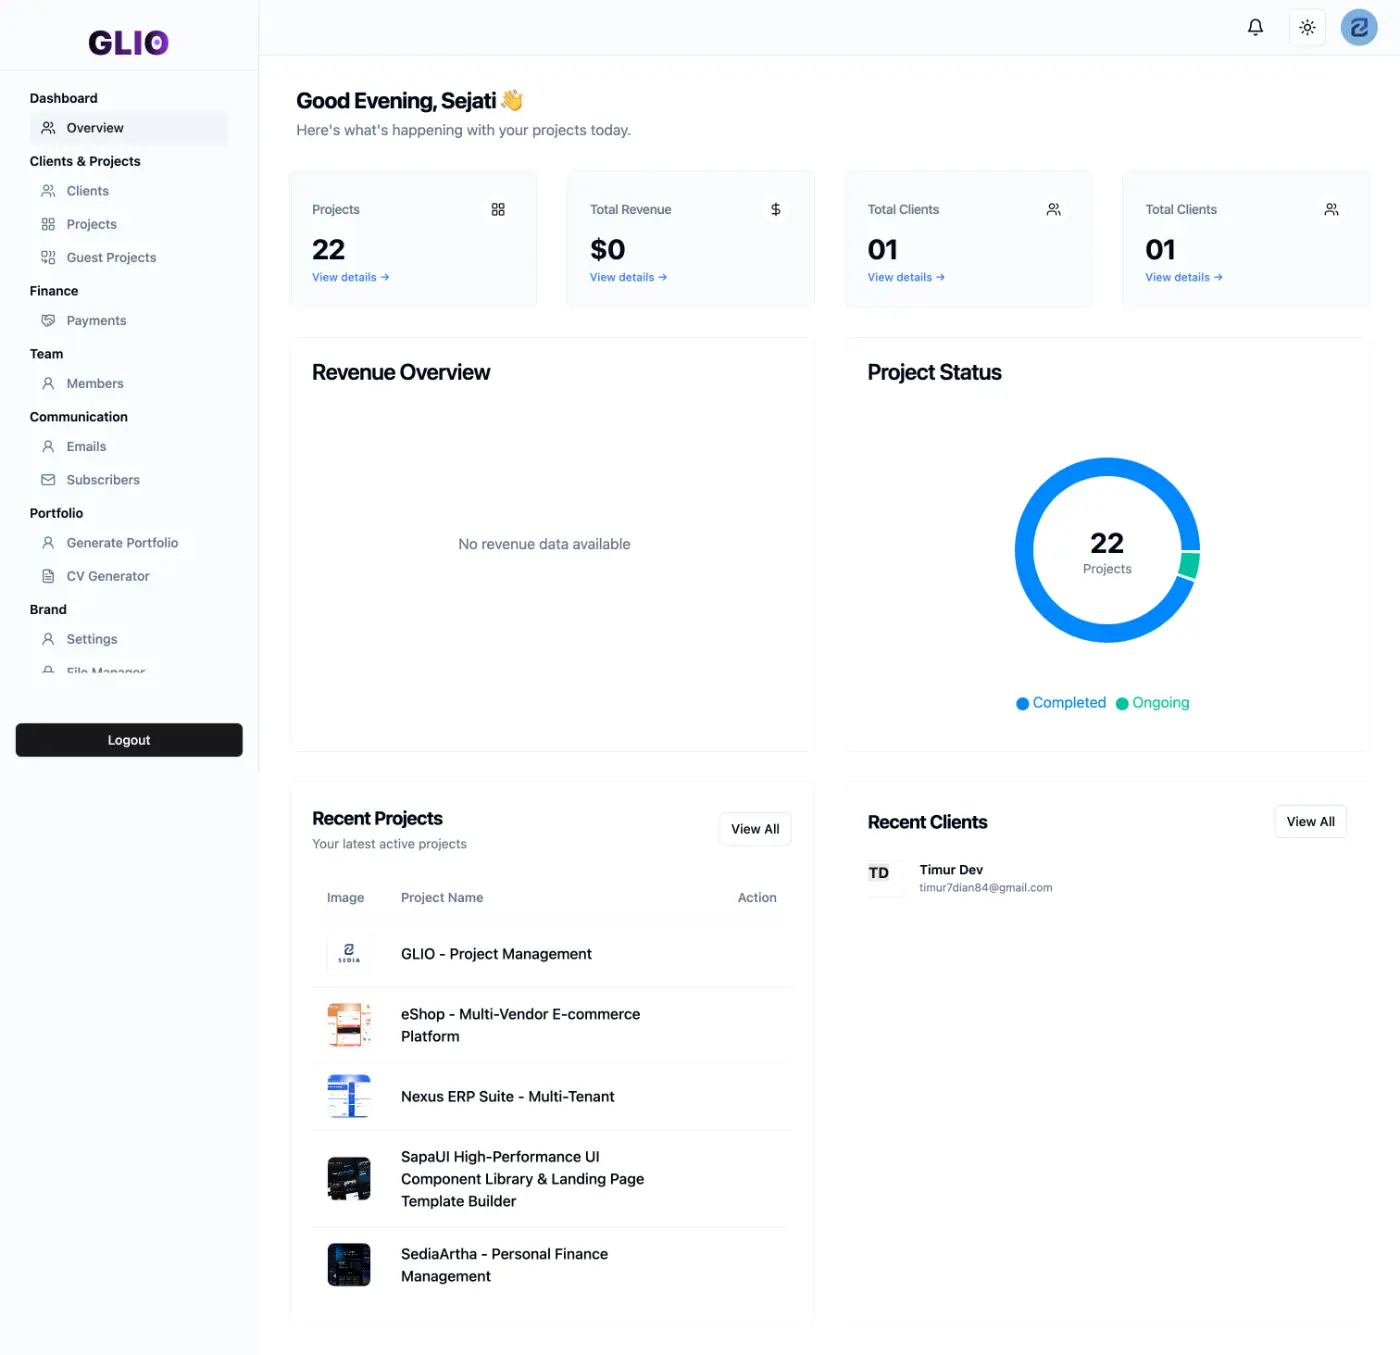Click the Payments handshake icon
The height and width of the screenshot is (1355, 1400).
(48, 320)
